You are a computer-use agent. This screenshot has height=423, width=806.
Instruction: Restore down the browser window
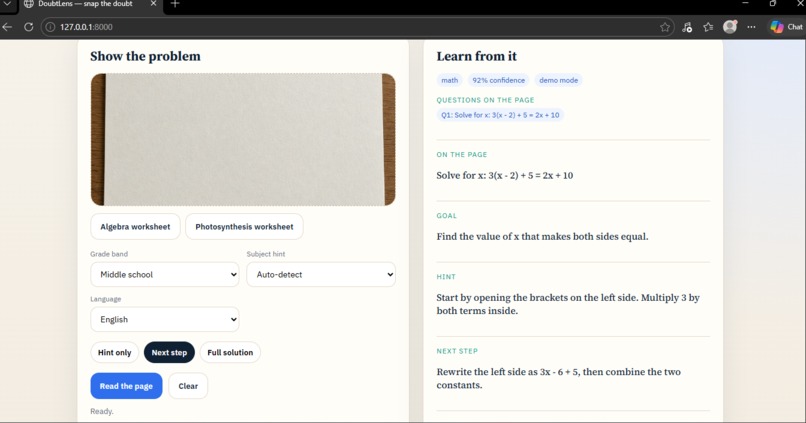point(773,3)
